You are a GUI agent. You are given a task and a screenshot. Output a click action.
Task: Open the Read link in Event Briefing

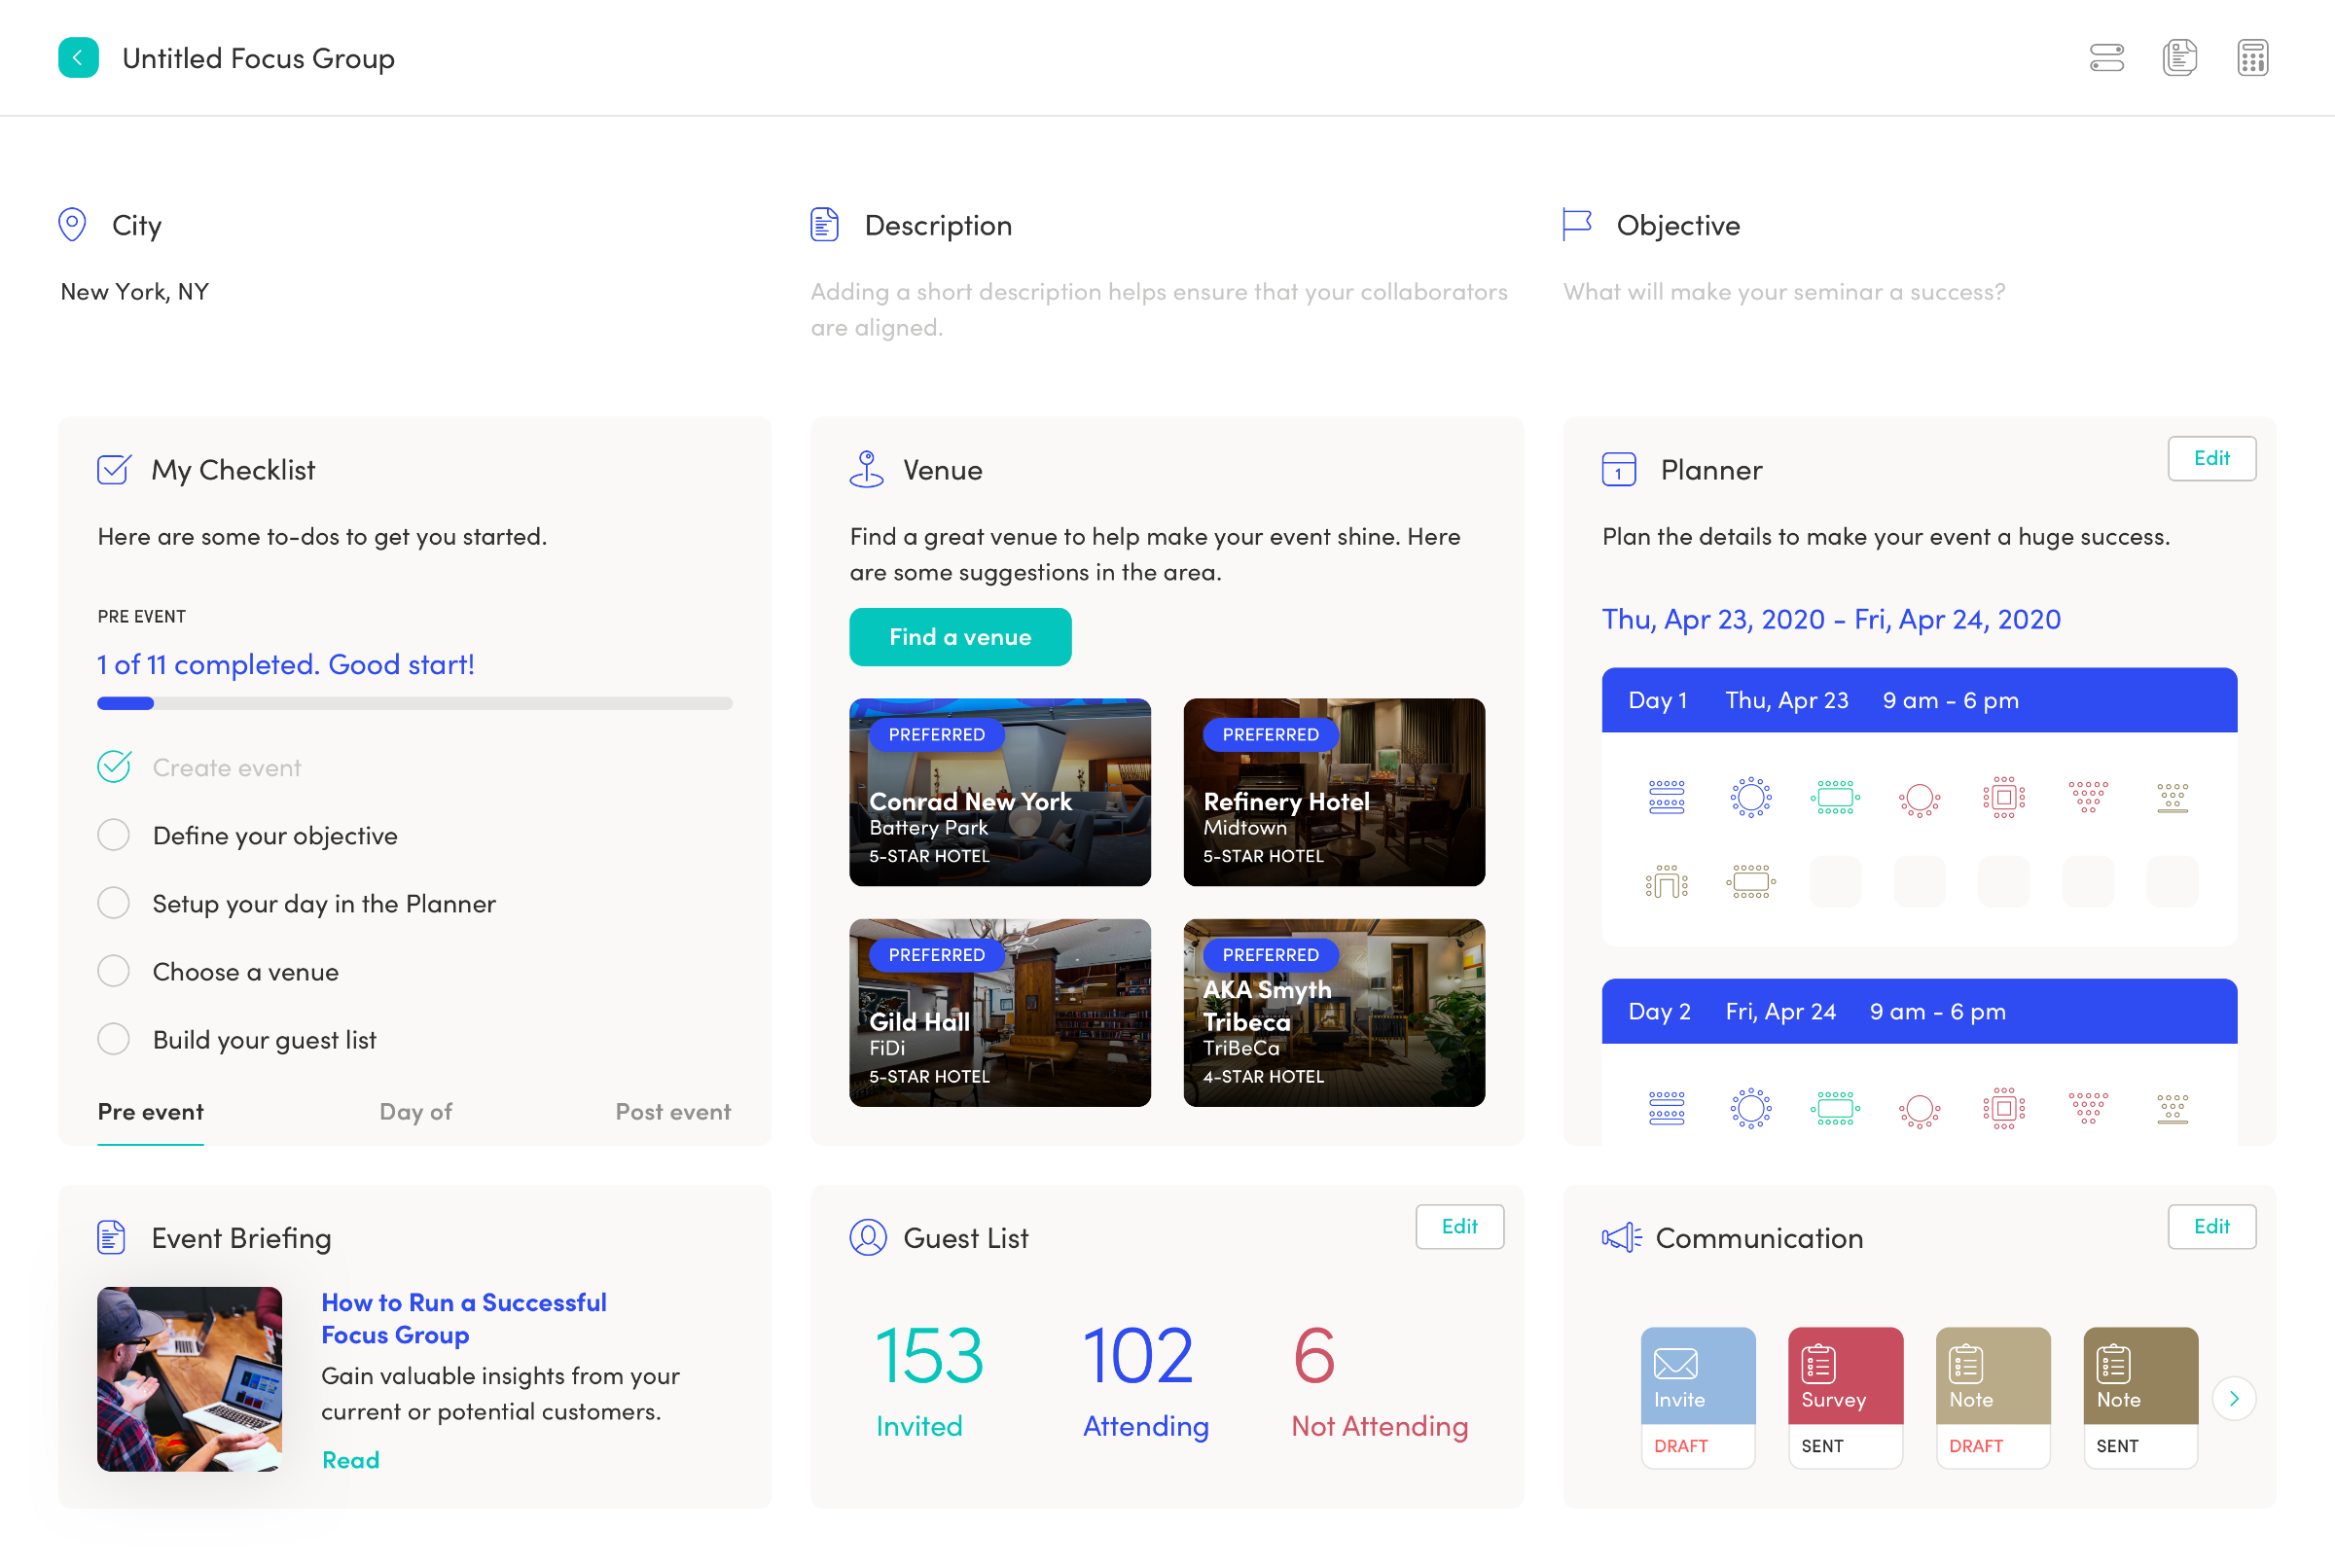tap(350, 1460)
